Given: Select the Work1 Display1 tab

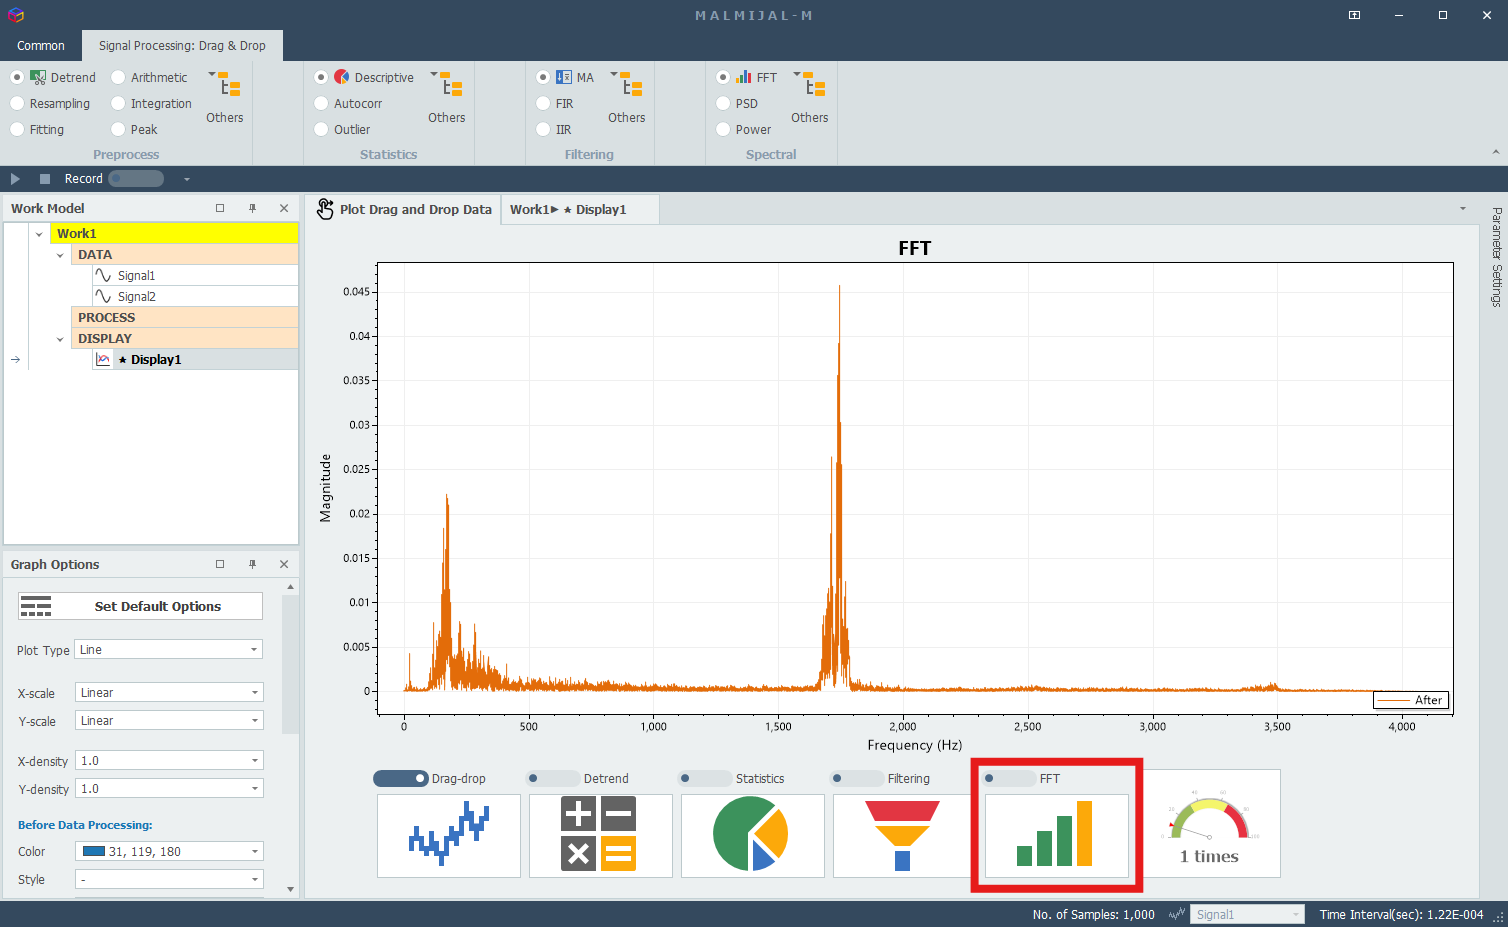Looking at the screenshot, I should coord(580,209).
